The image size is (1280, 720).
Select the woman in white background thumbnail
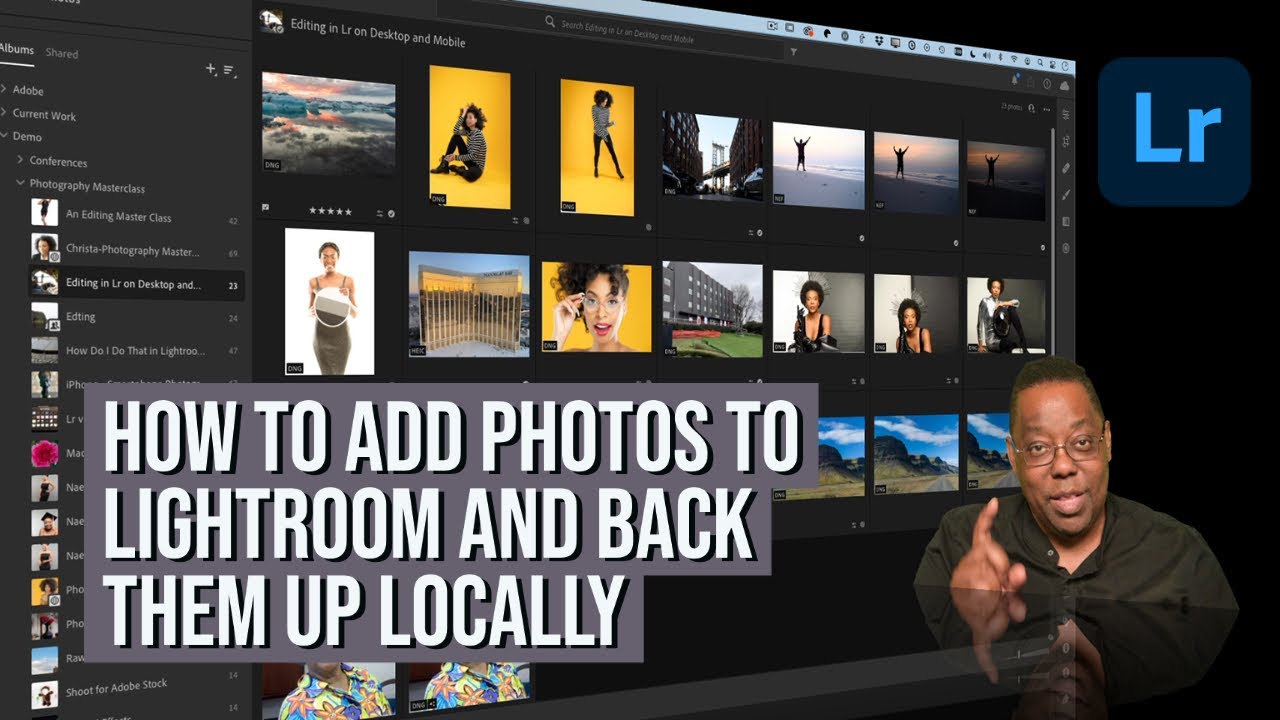329,301
